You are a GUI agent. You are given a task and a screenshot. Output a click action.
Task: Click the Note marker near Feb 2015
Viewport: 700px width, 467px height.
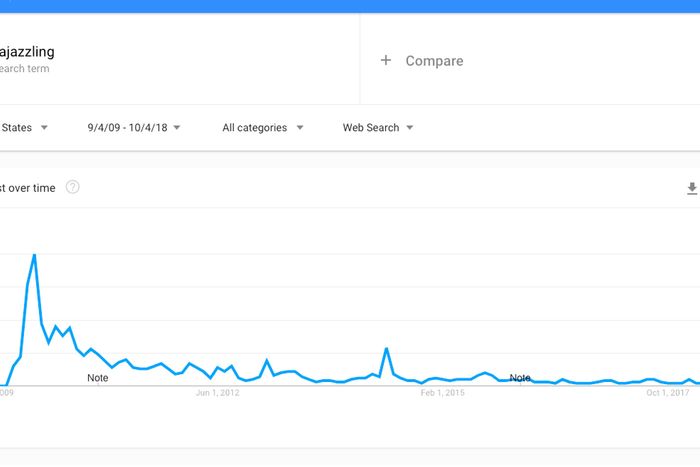click(520, 378)
